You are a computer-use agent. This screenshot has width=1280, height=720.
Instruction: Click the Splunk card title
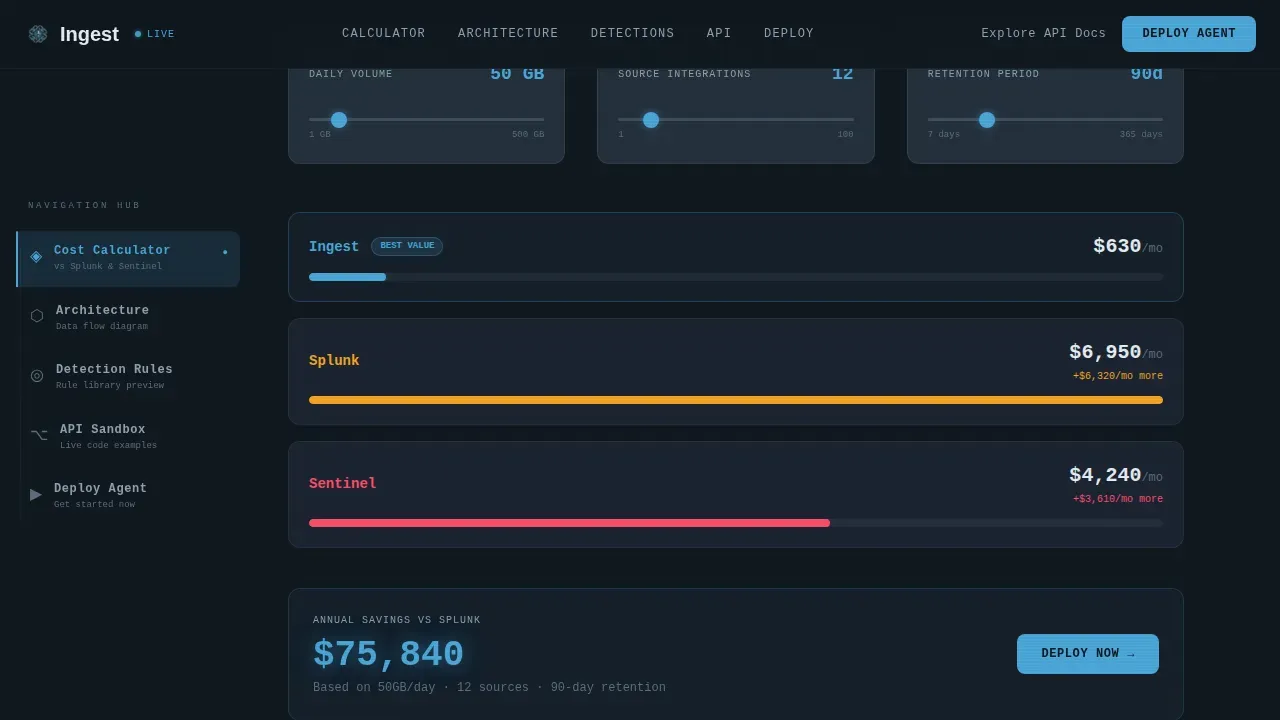(334, 361)
